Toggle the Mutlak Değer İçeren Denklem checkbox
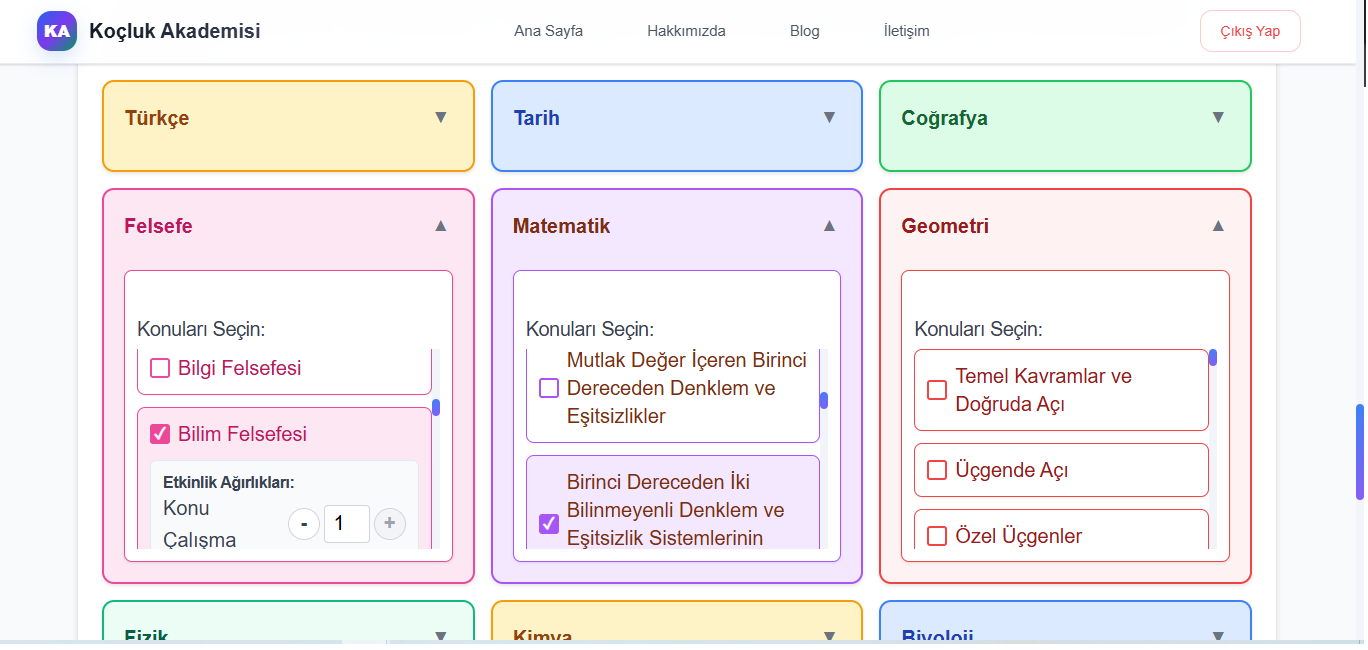Viewport: 1368px width, 650px height. [x=549, y=388]
